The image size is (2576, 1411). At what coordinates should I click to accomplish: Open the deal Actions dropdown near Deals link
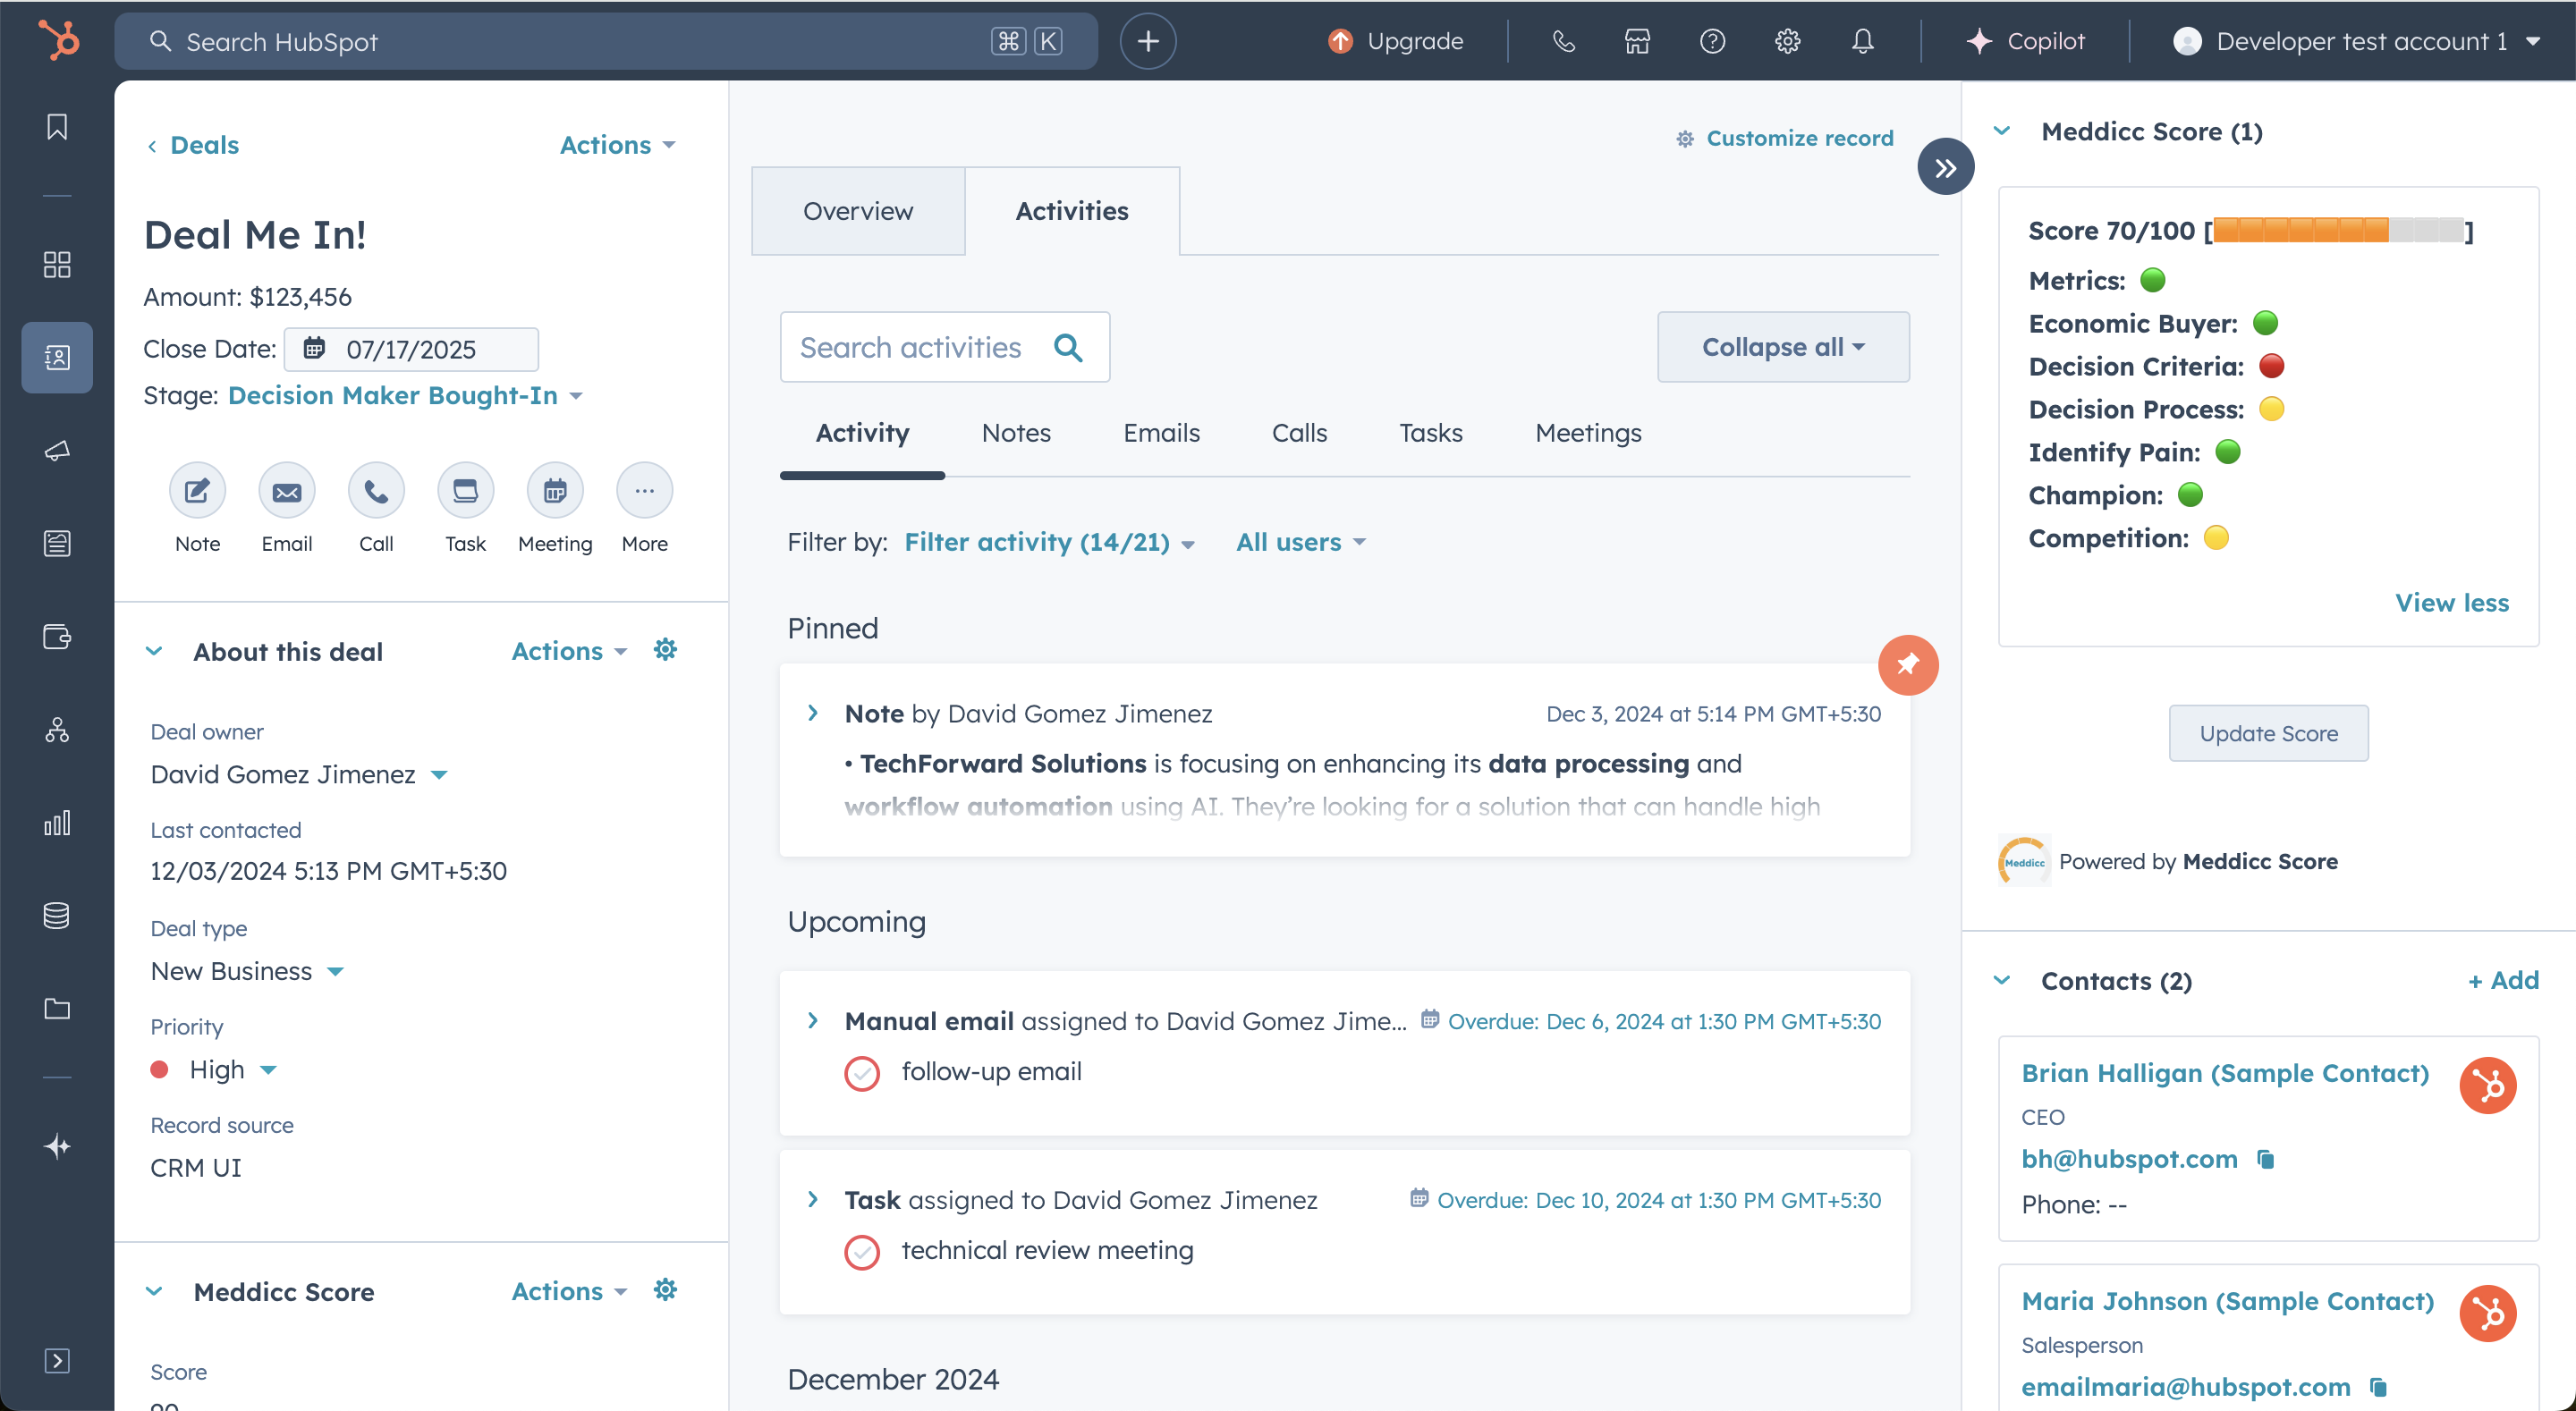tap(617, 145)
